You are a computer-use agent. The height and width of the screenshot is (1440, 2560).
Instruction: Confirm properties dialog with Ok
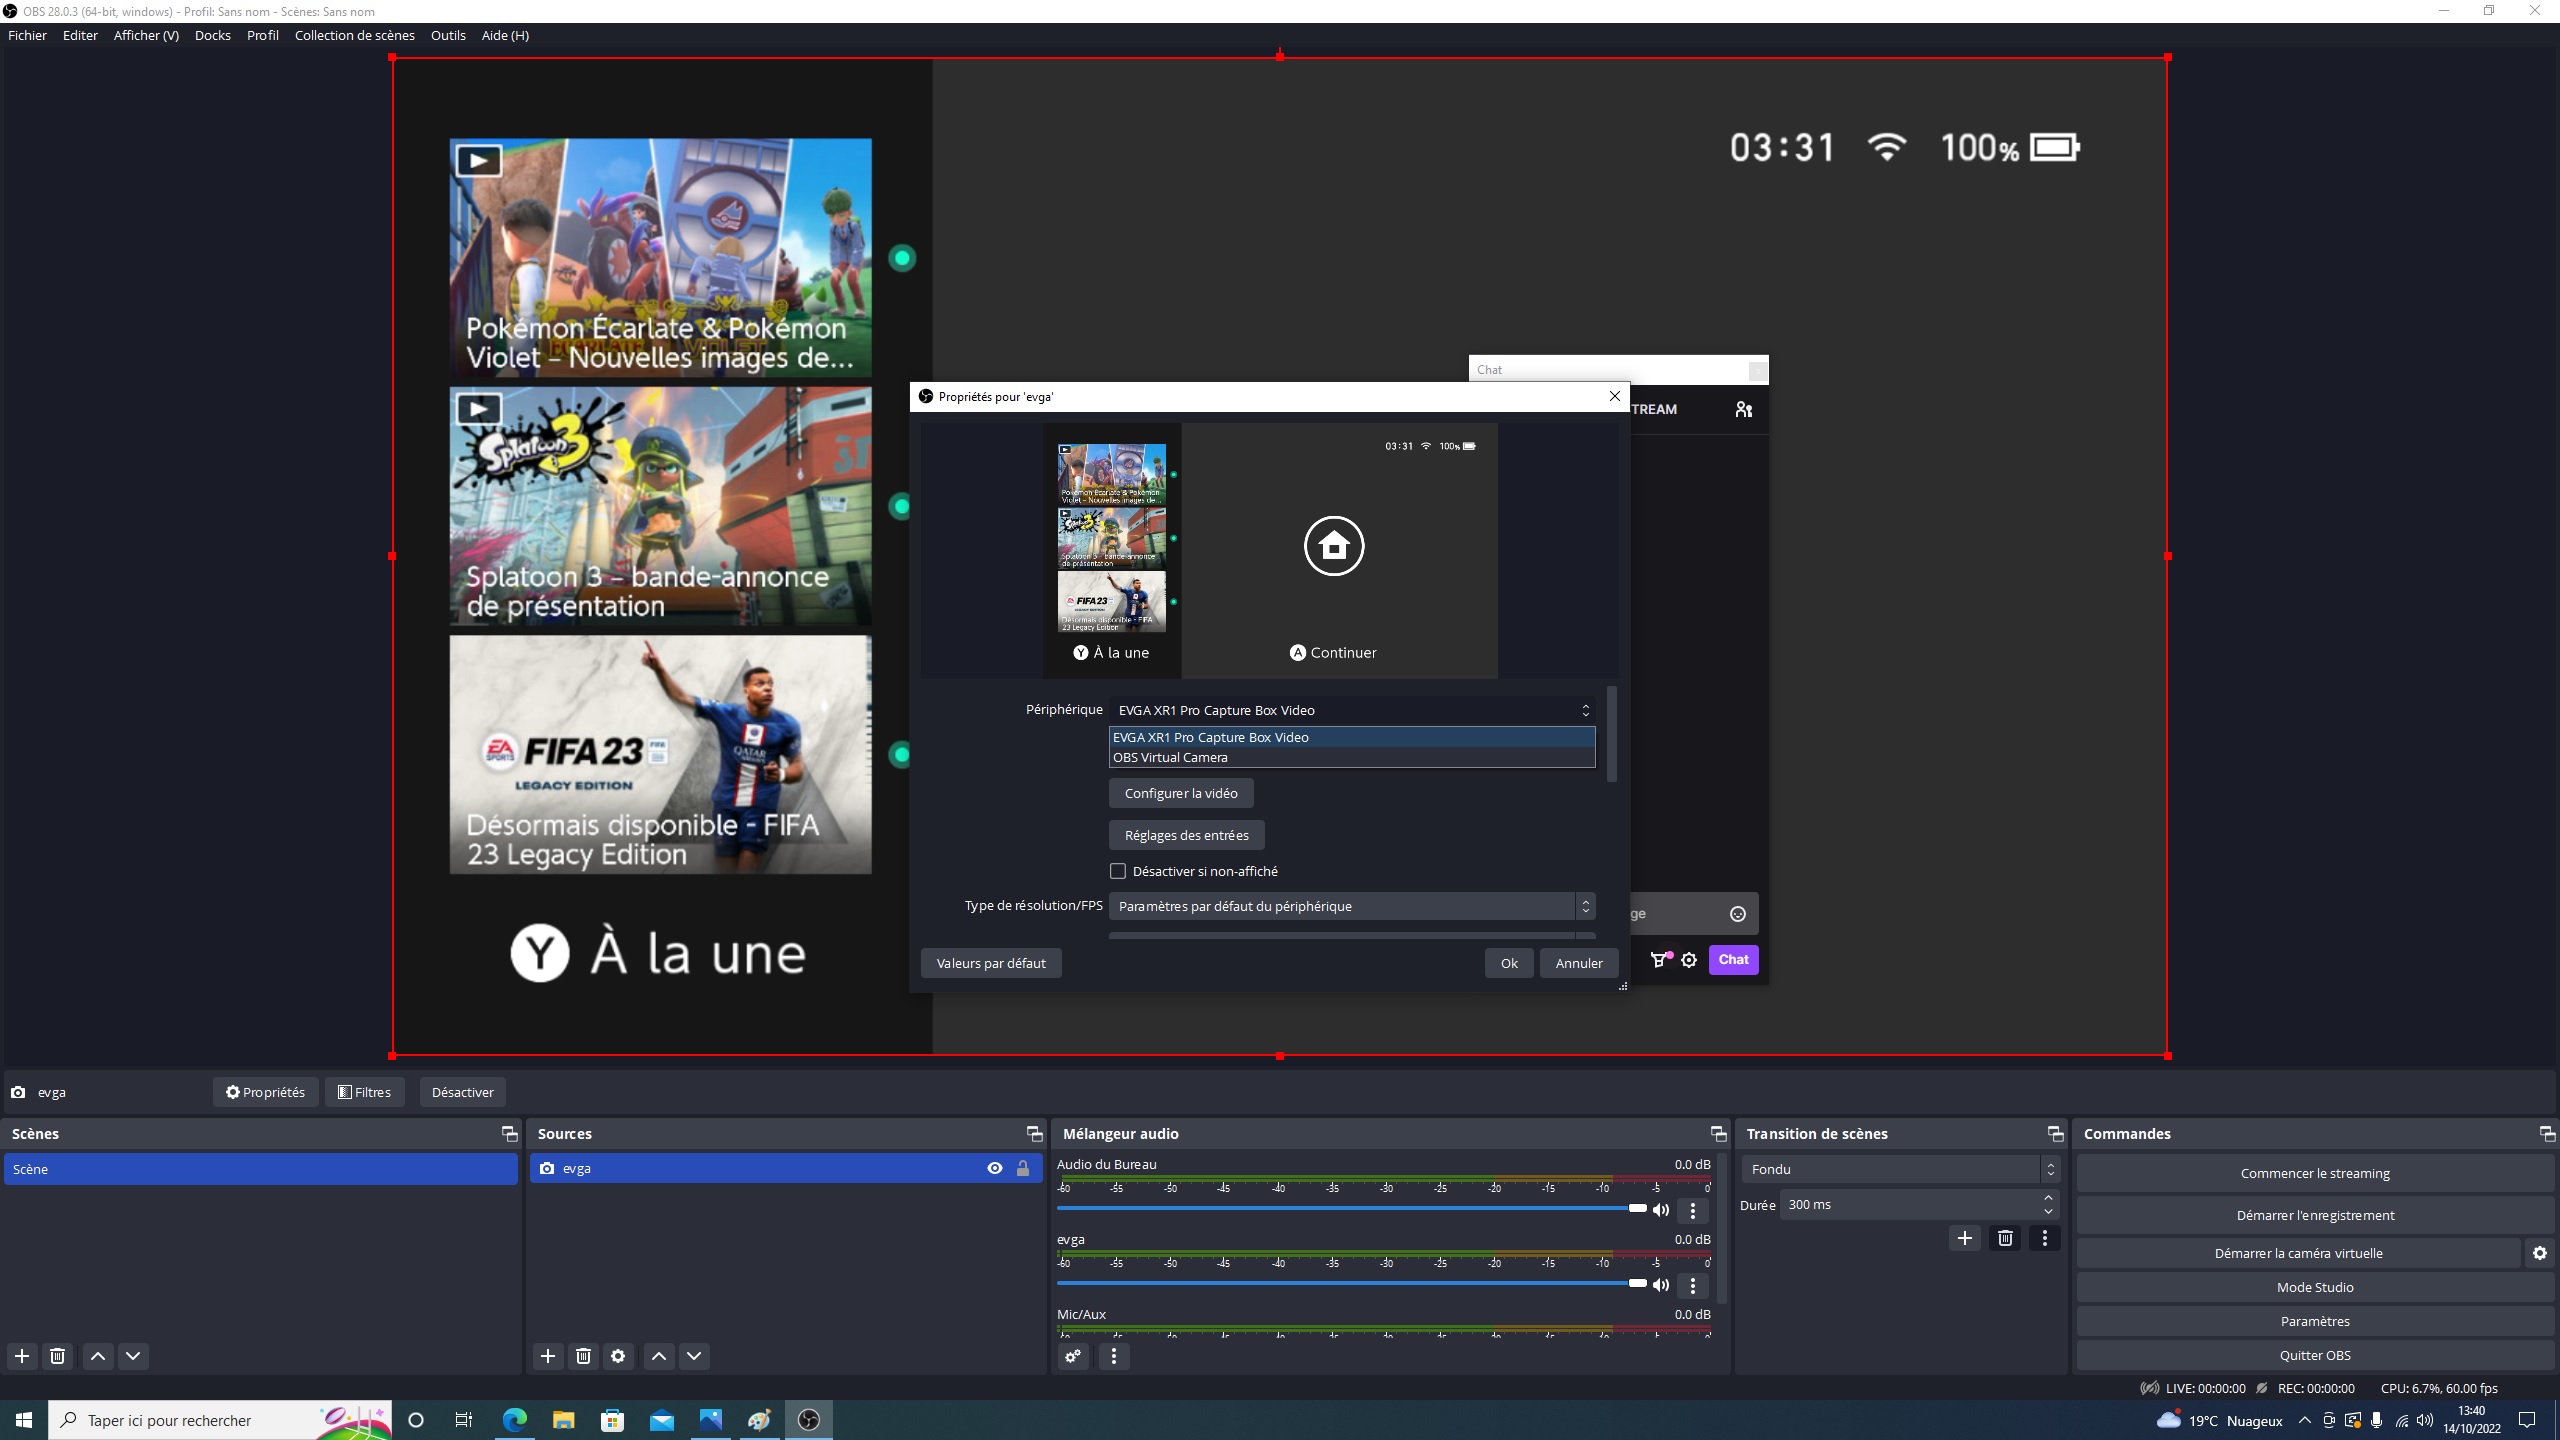click(x=1509, y=963)
